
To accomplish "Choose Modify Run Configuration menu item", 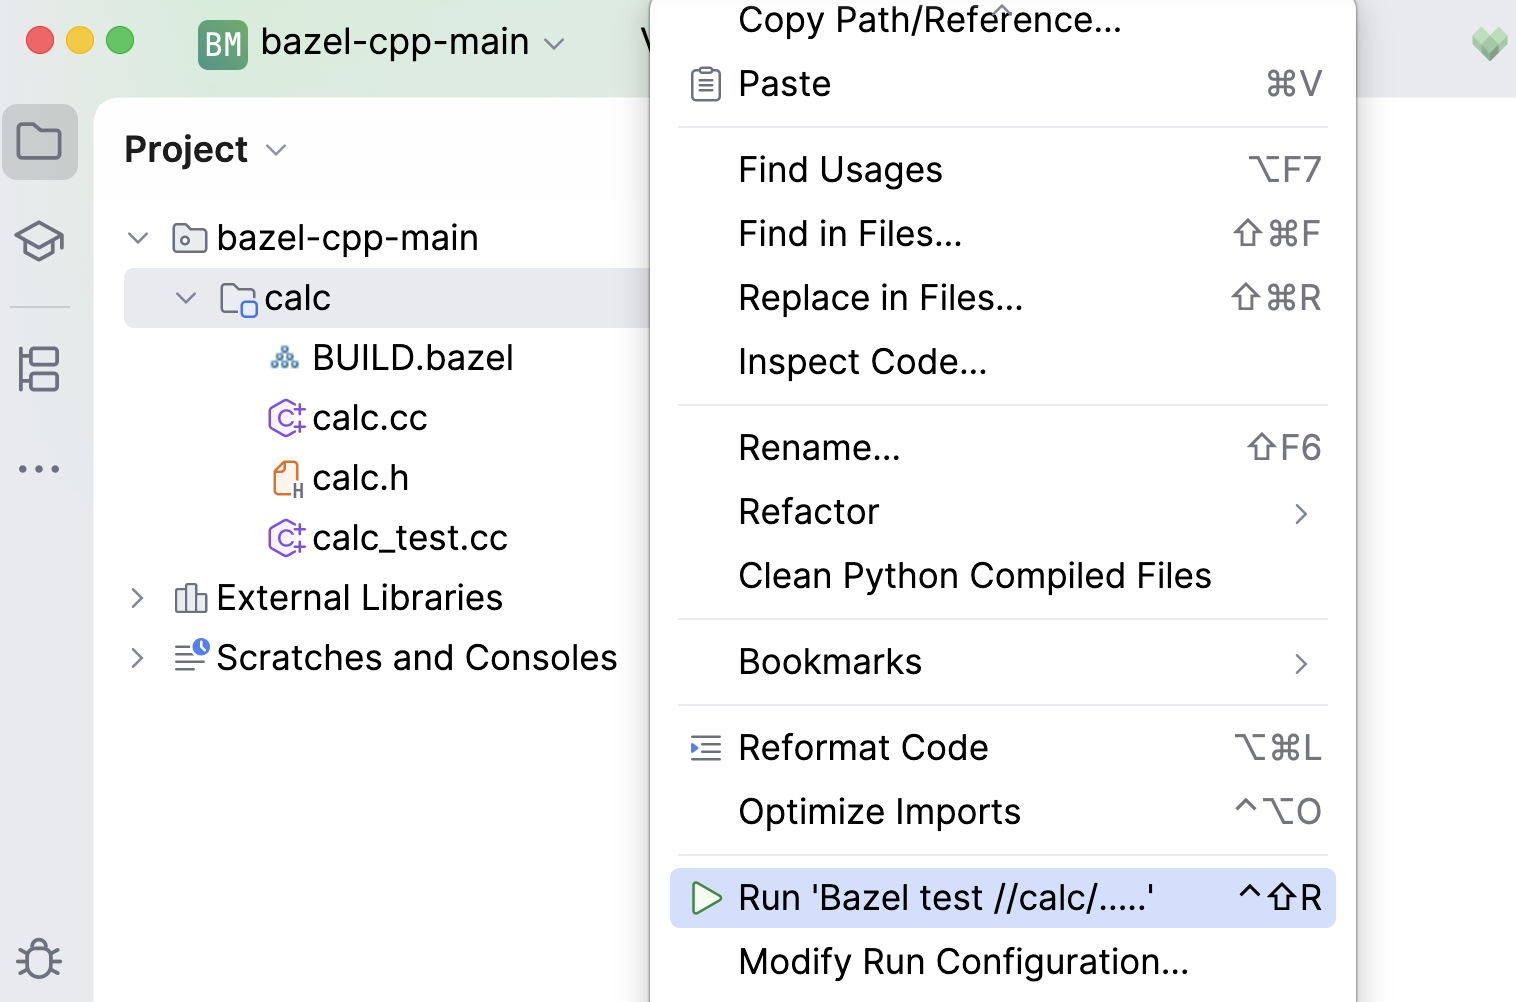I will click(1003, 962).
